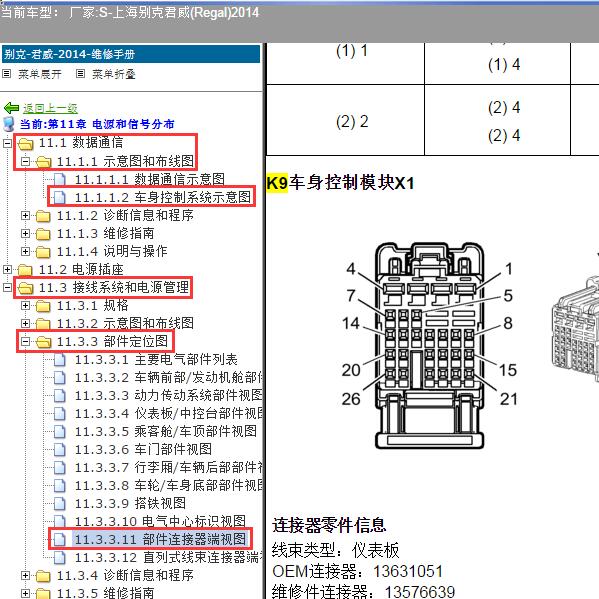Click folder icon of 11.3.3 部件定位图

tap(43, 342)
